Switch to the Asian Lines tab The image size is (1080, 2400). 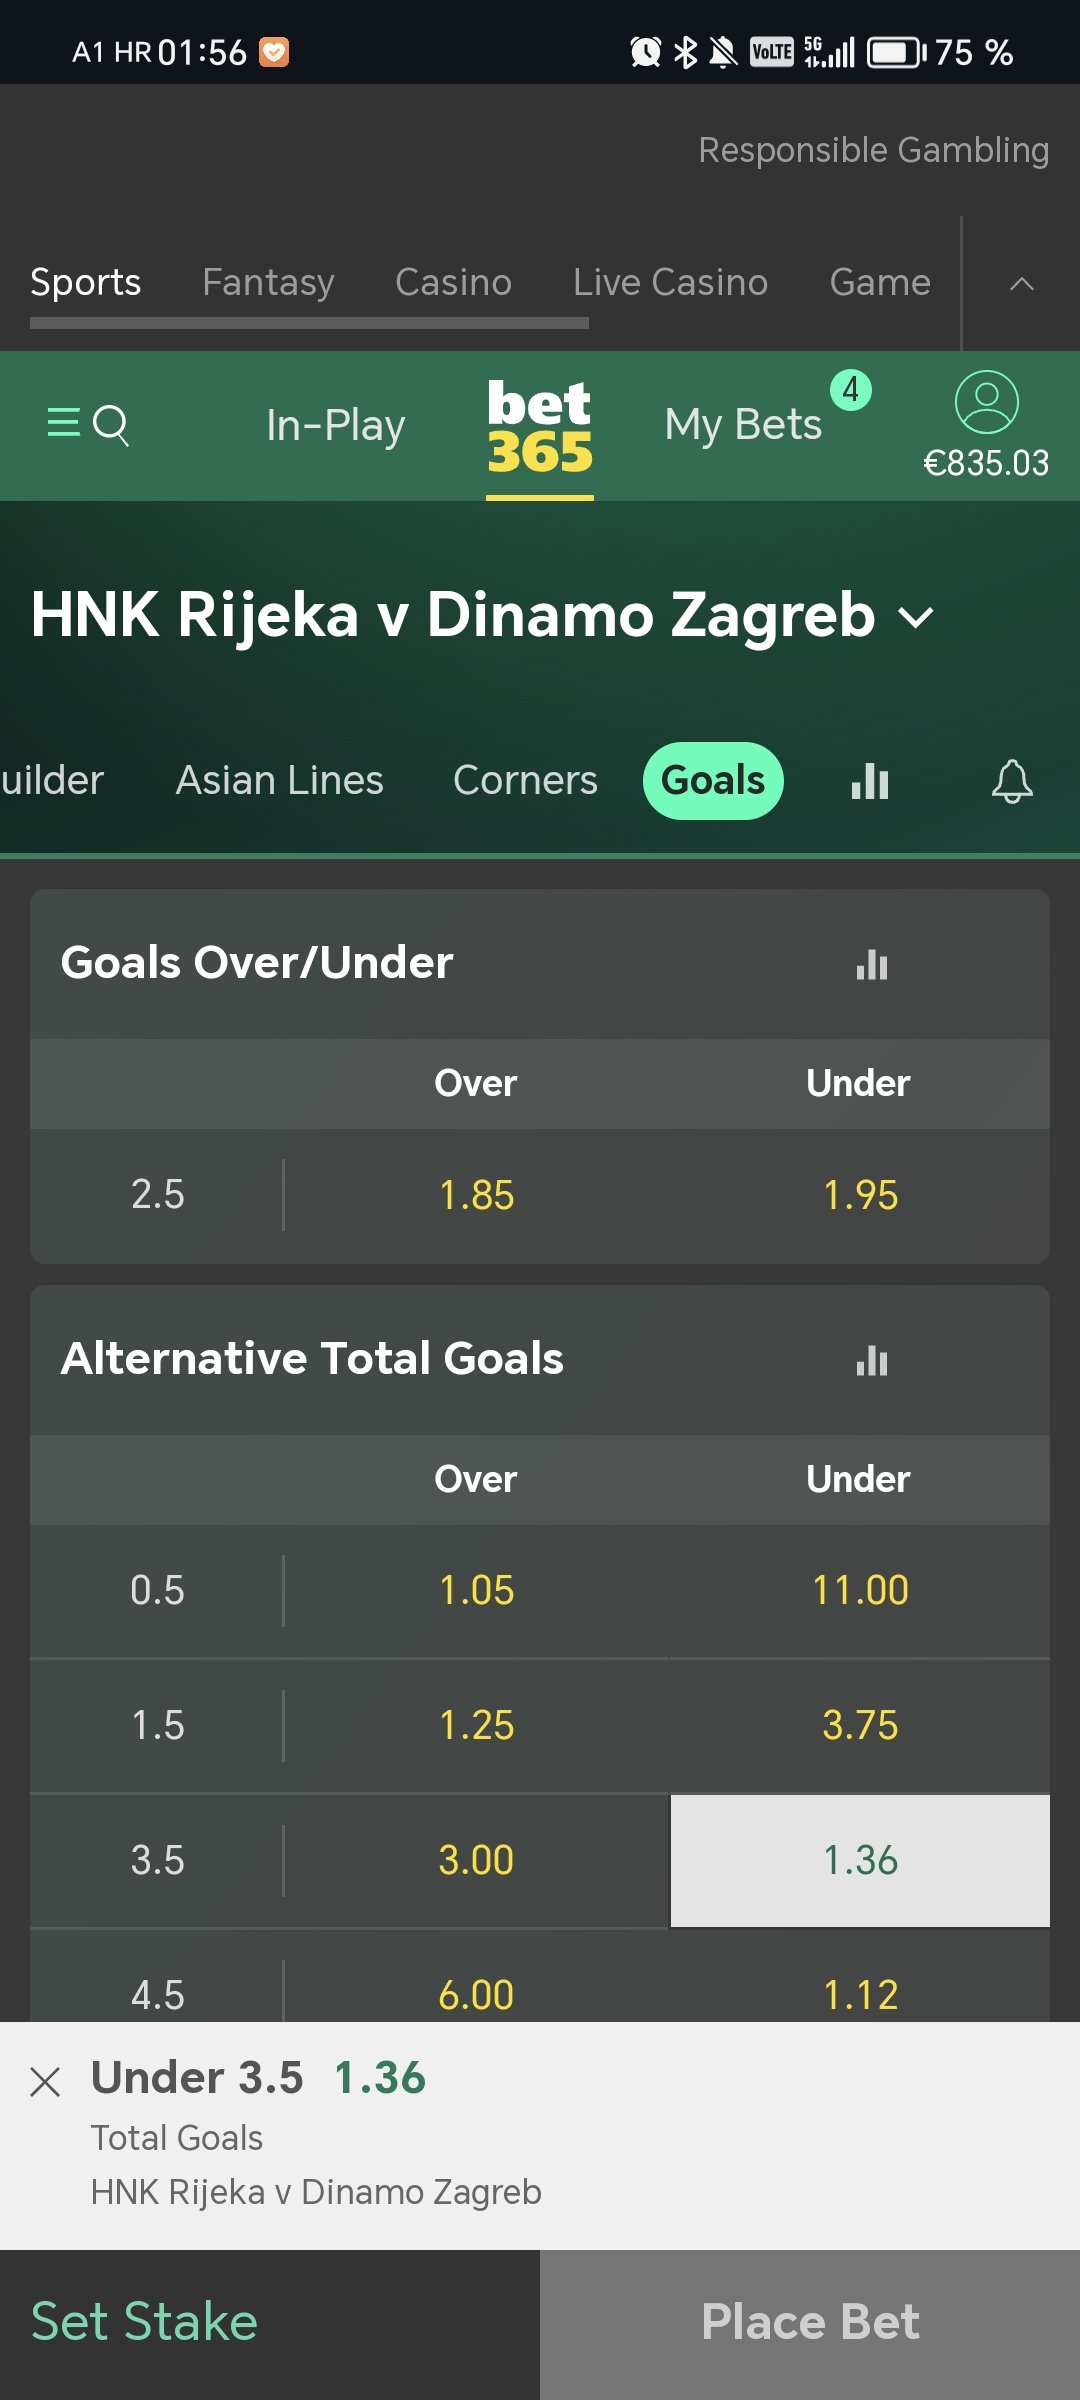tap(280, 781)
